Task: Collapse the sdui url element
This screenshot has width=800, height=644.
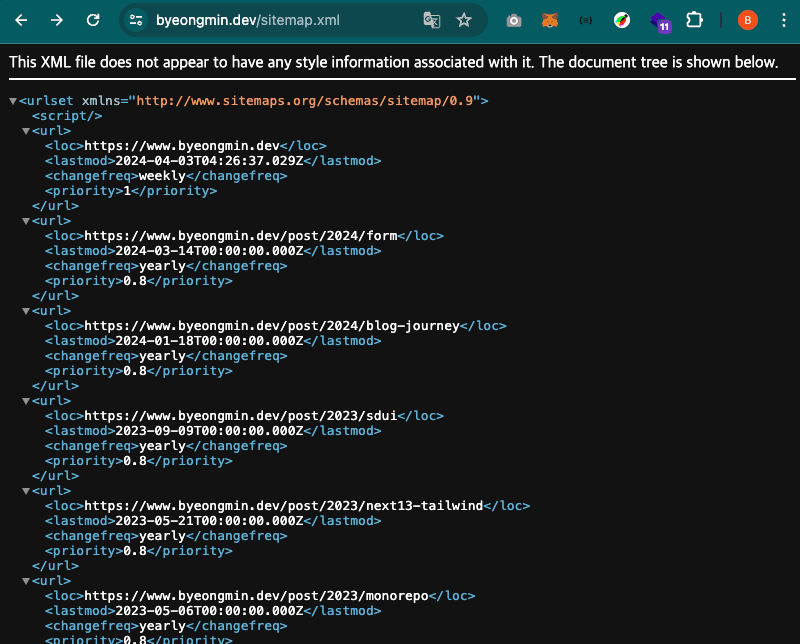Action: [x=25, y=400]
